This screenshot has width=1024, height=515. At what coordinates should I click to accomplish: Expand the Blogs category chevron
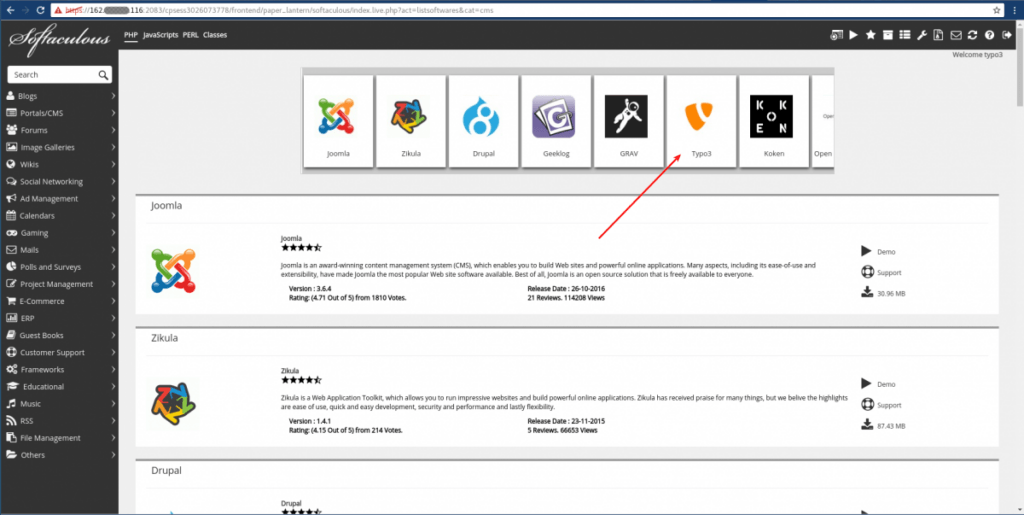point(114,96)
